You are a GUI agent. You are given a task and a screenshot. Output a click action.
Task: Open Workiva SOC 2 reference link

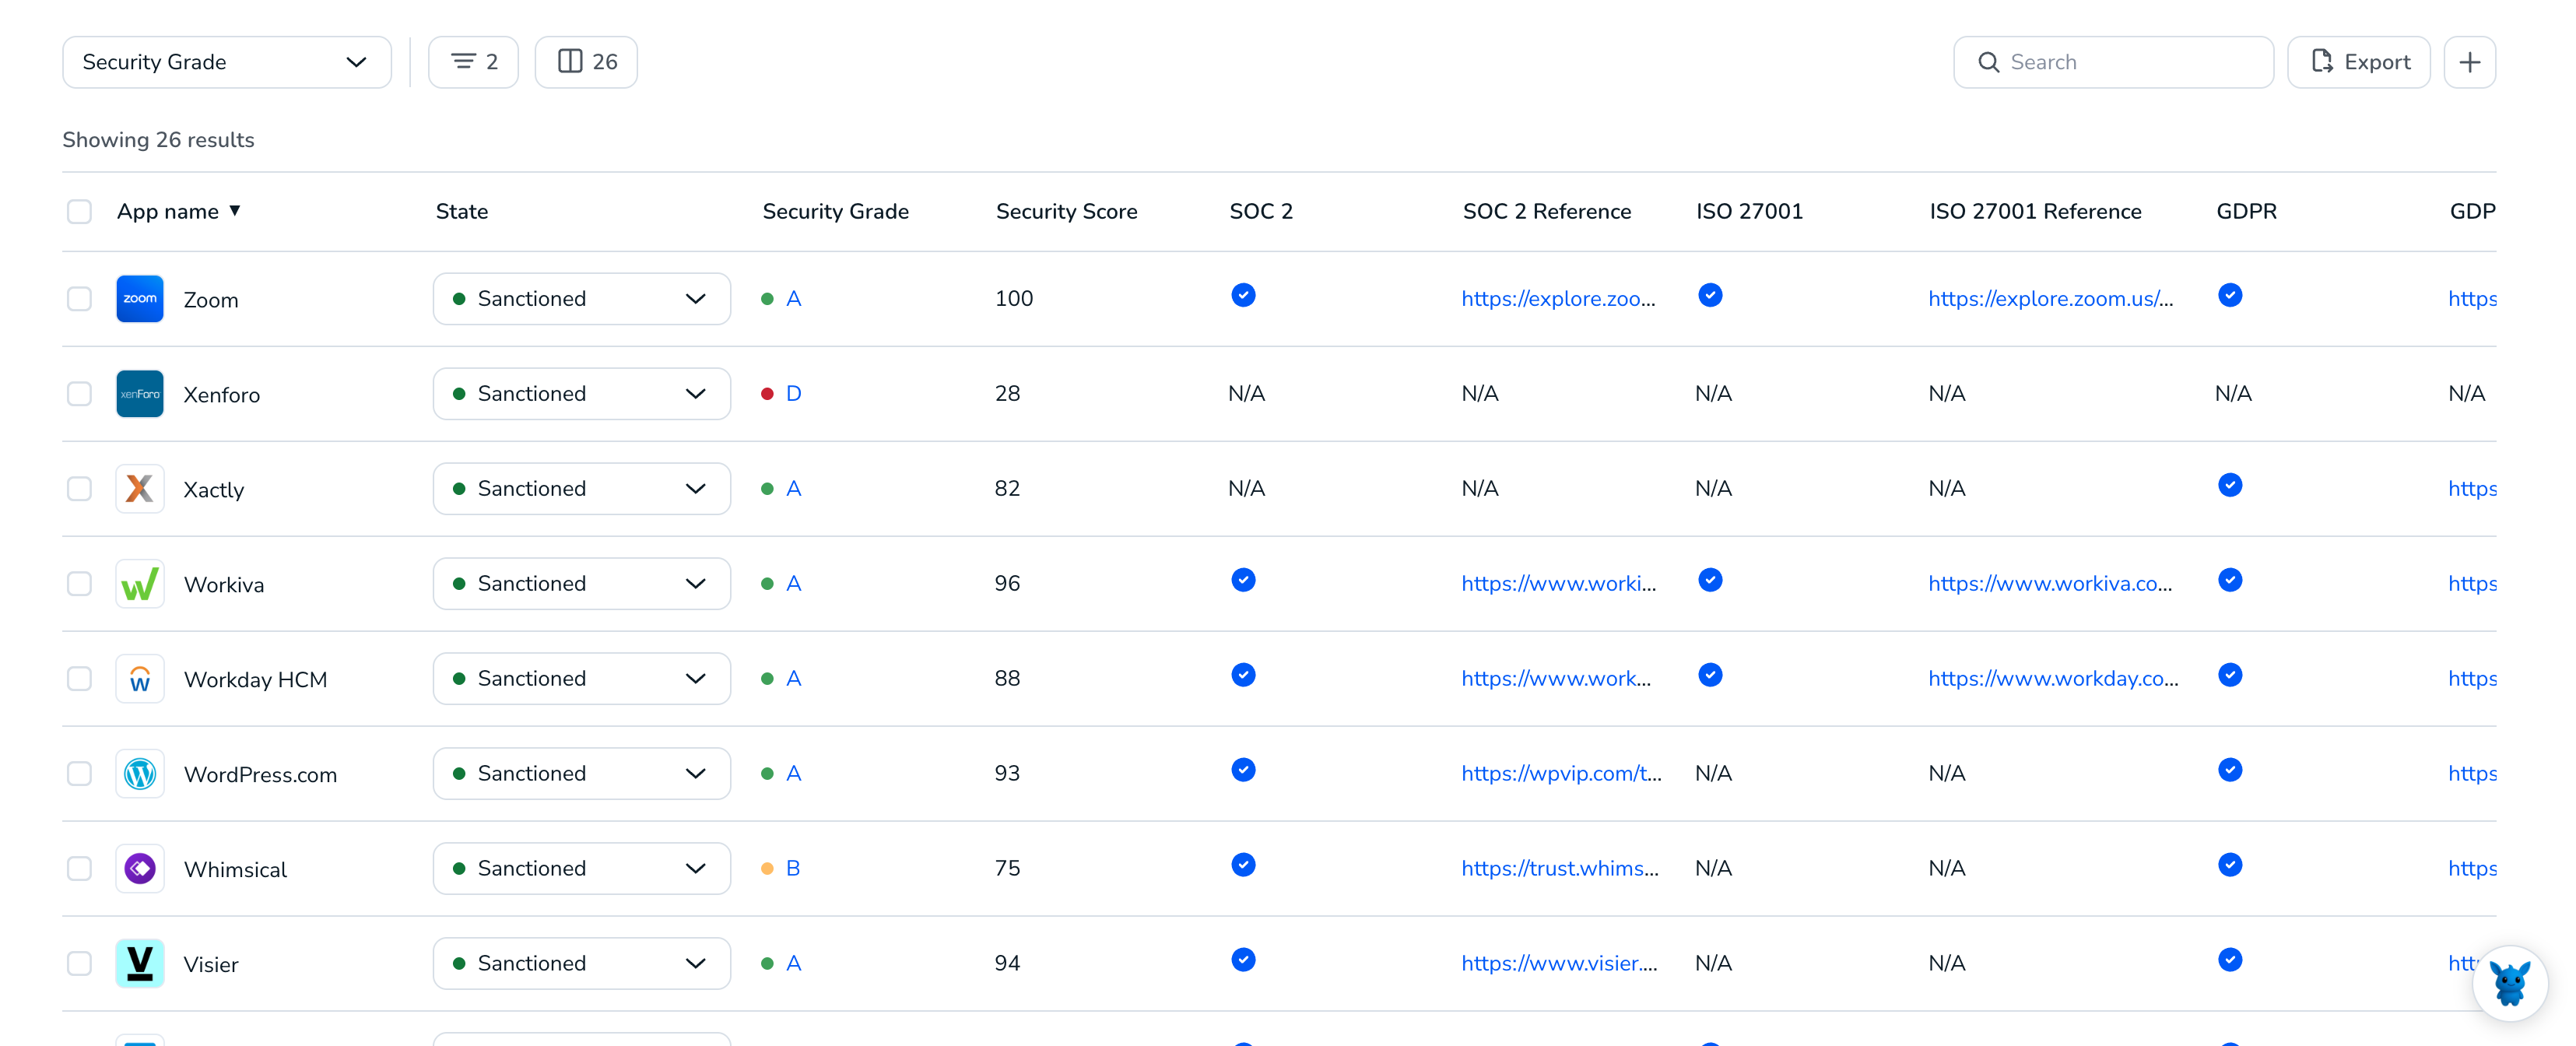coord(1559,584)
